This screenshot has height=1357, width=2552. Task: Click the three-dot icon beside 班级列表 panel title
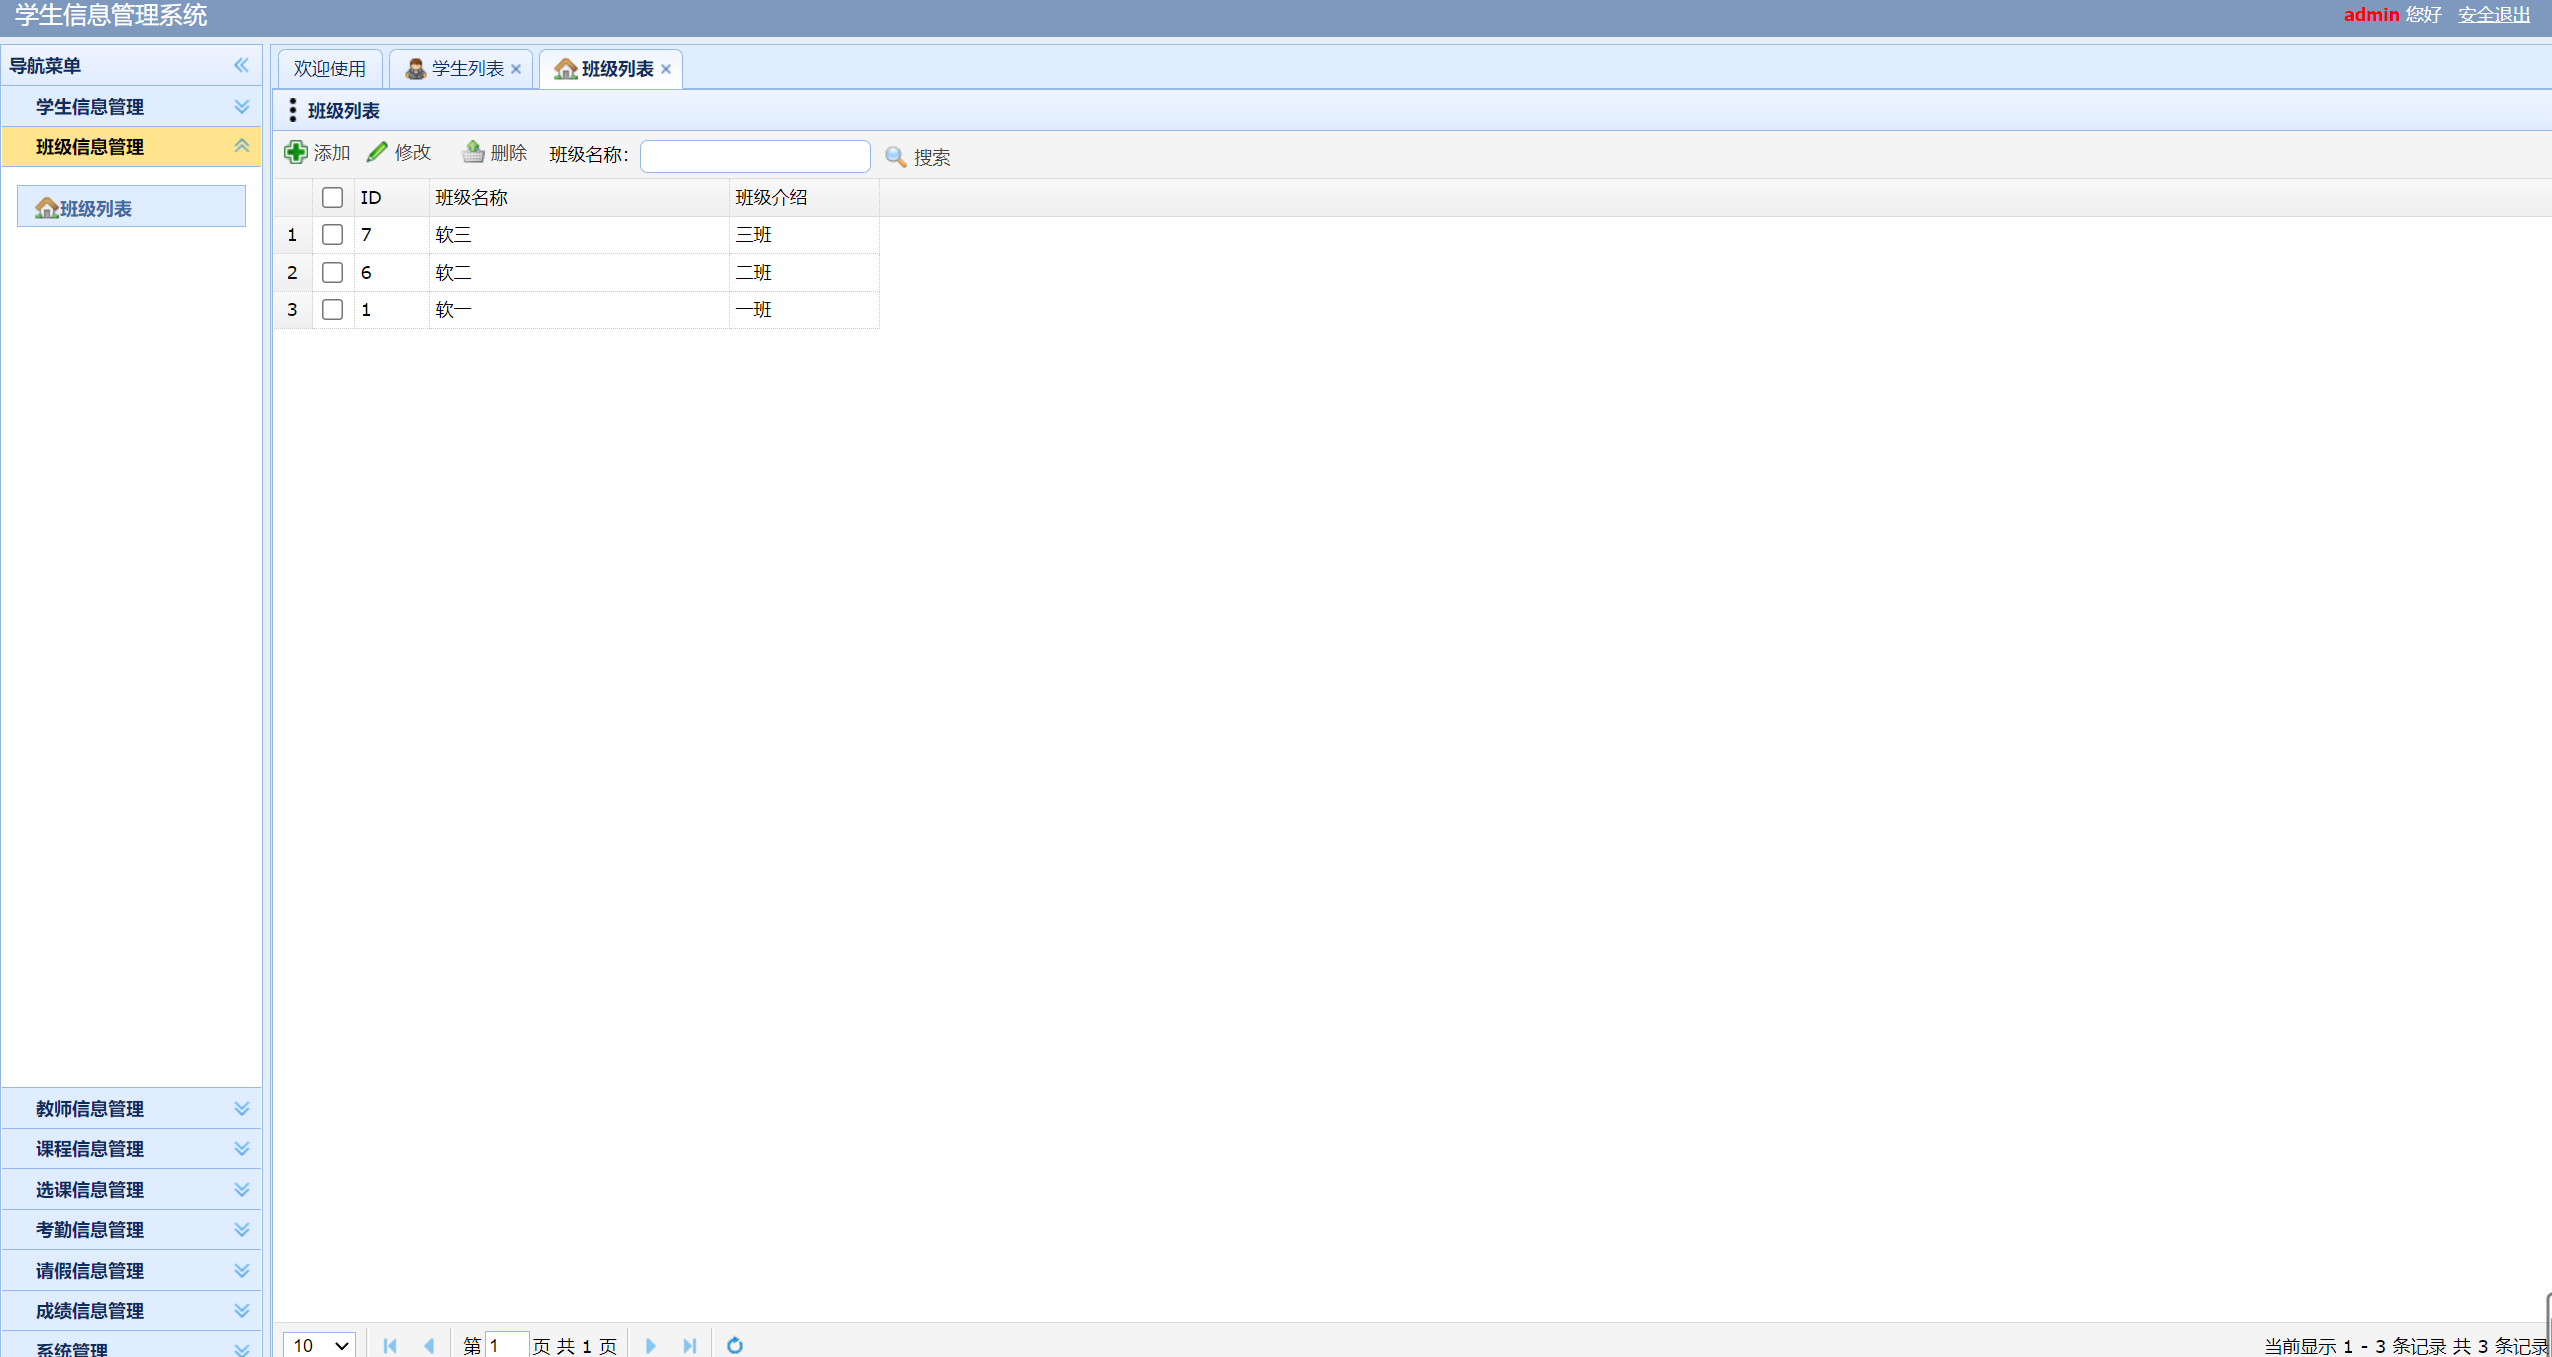coord(292,110)
